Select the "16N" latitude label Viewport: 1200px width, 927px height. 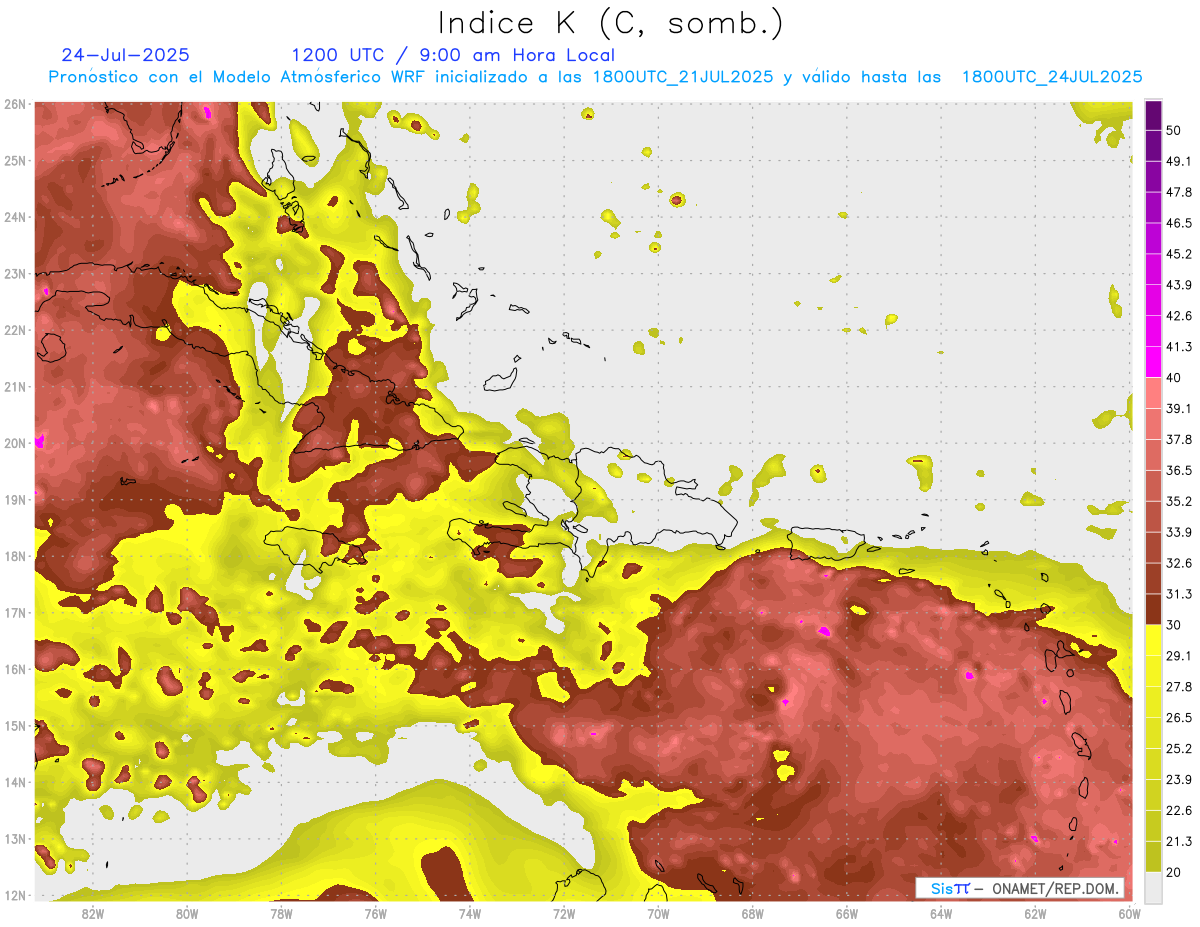coord(15,669)
